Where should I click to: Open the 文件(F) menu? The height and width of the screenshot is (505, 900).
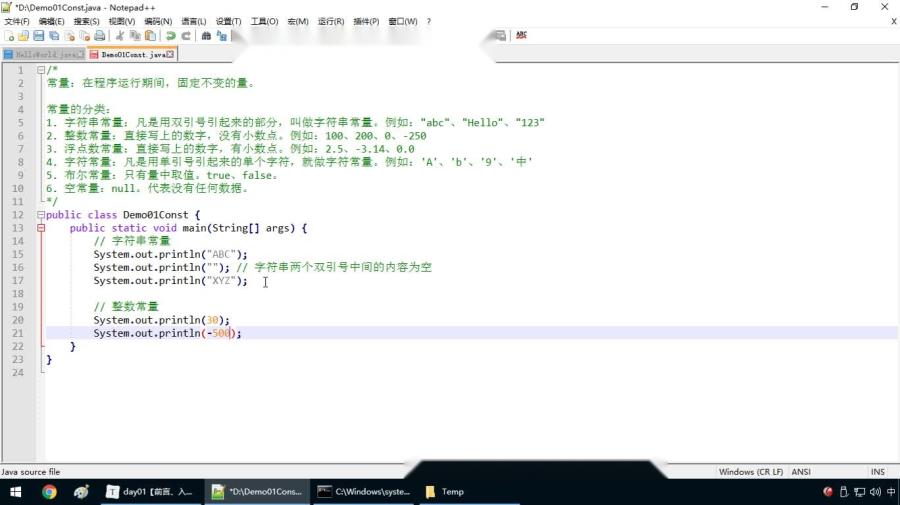coord(17,21)
